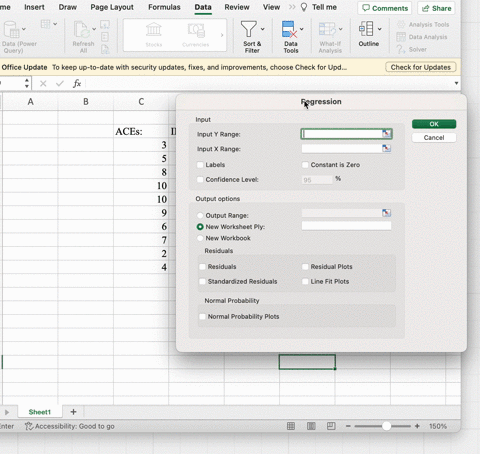This screenshot has height=454, width=480.
Task: Tick the Residual Plots checkbox
Action: tap(305, 267)
